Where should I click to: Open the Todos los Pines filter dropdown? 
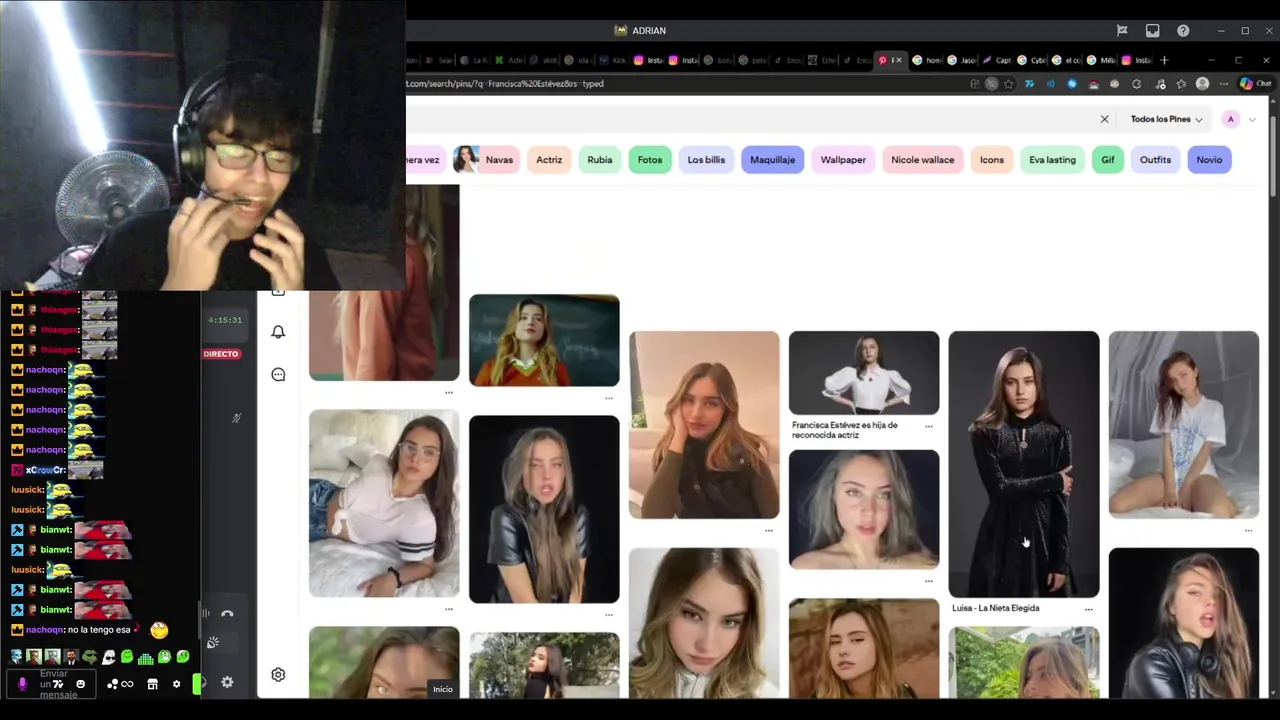(1166, 119)
